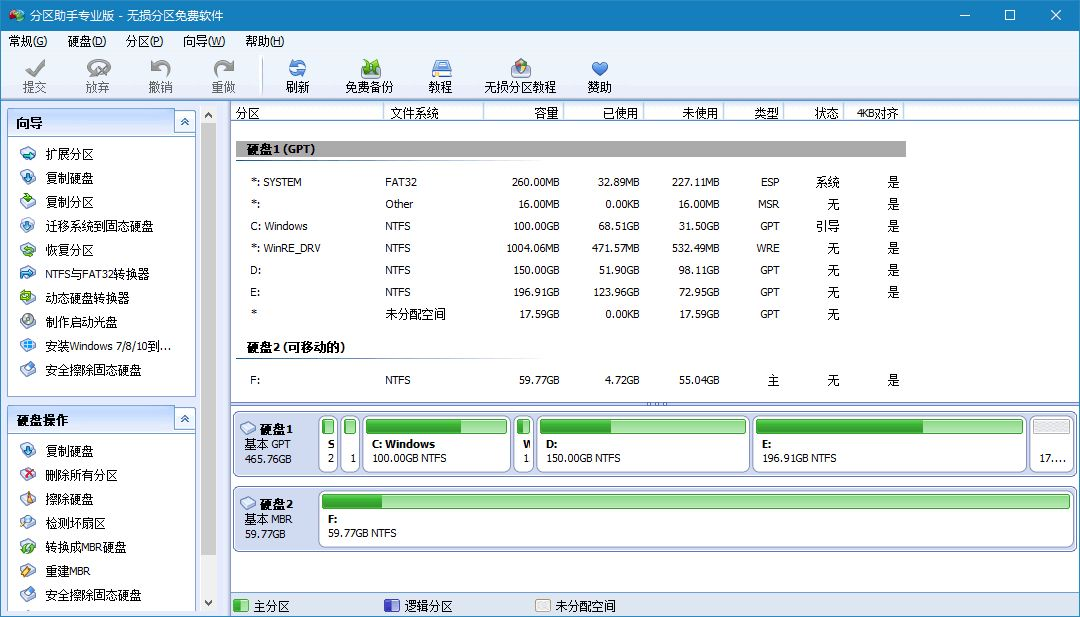Screen dimensions: 1080x617
Task: Open the 教程 tutorial icon
Action: click(440, 76)
